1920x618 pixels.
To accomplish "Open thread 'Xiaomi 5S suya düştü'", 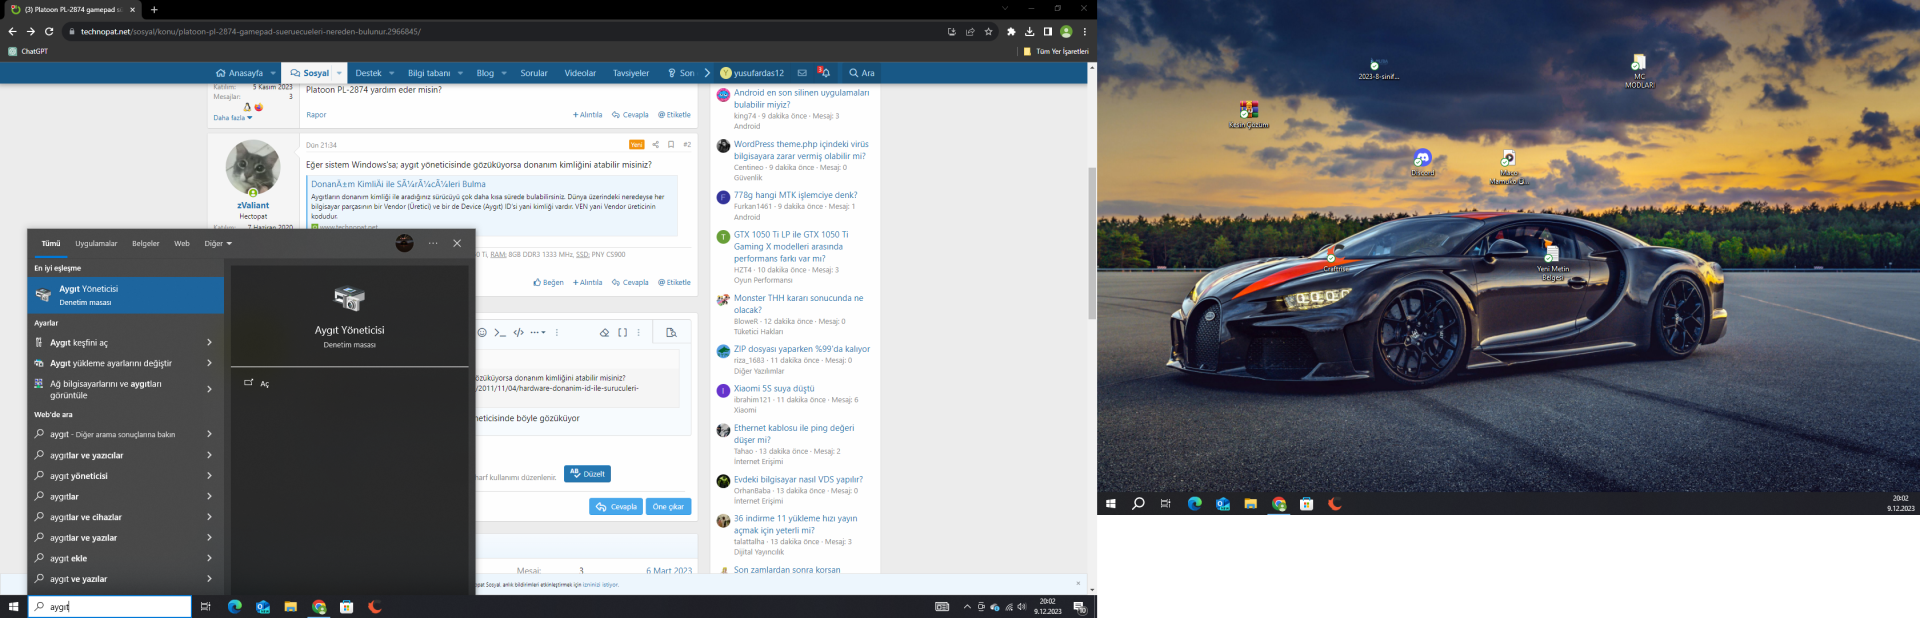I will (x=774, y=389).
